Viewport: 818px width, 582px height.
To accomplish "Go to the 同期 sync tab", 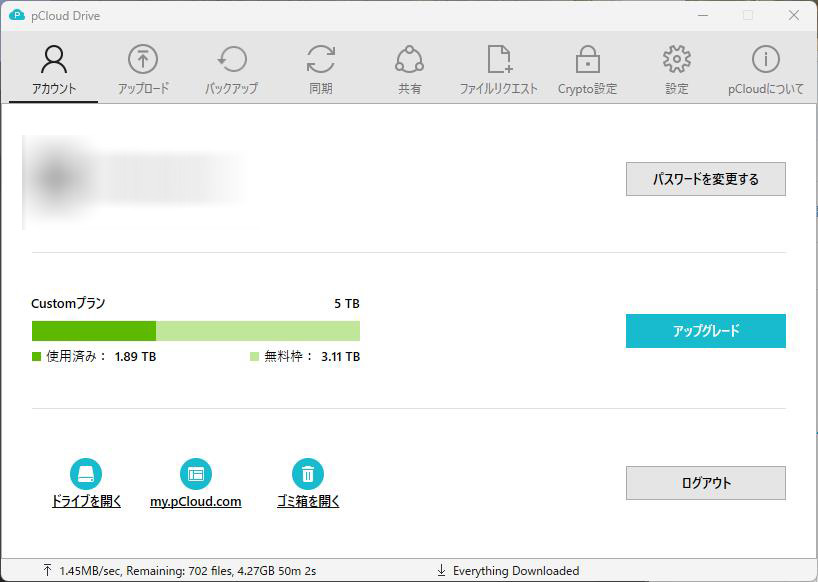I will (320, 69).
